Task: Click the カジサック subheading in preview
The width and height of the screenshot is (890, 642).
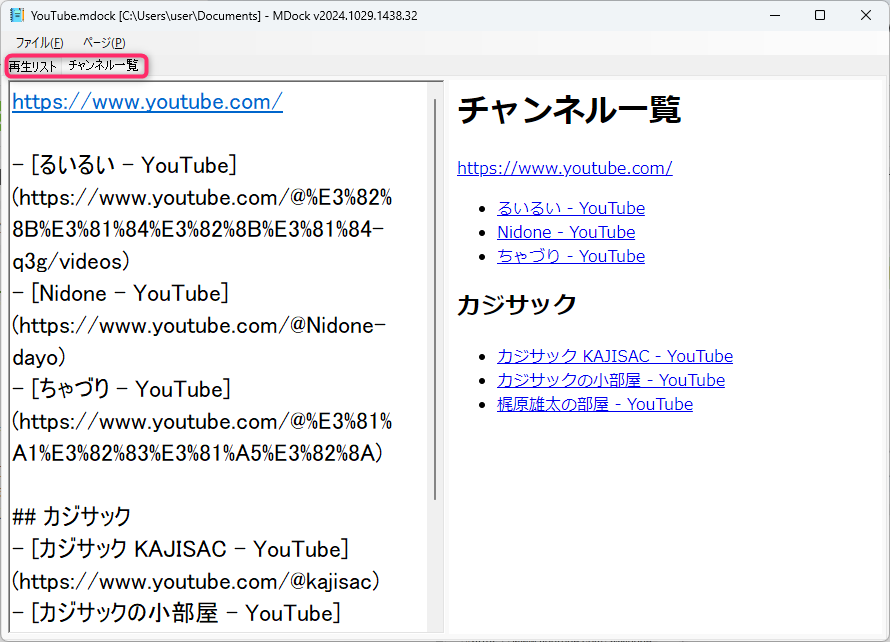Action: [517, 304]
